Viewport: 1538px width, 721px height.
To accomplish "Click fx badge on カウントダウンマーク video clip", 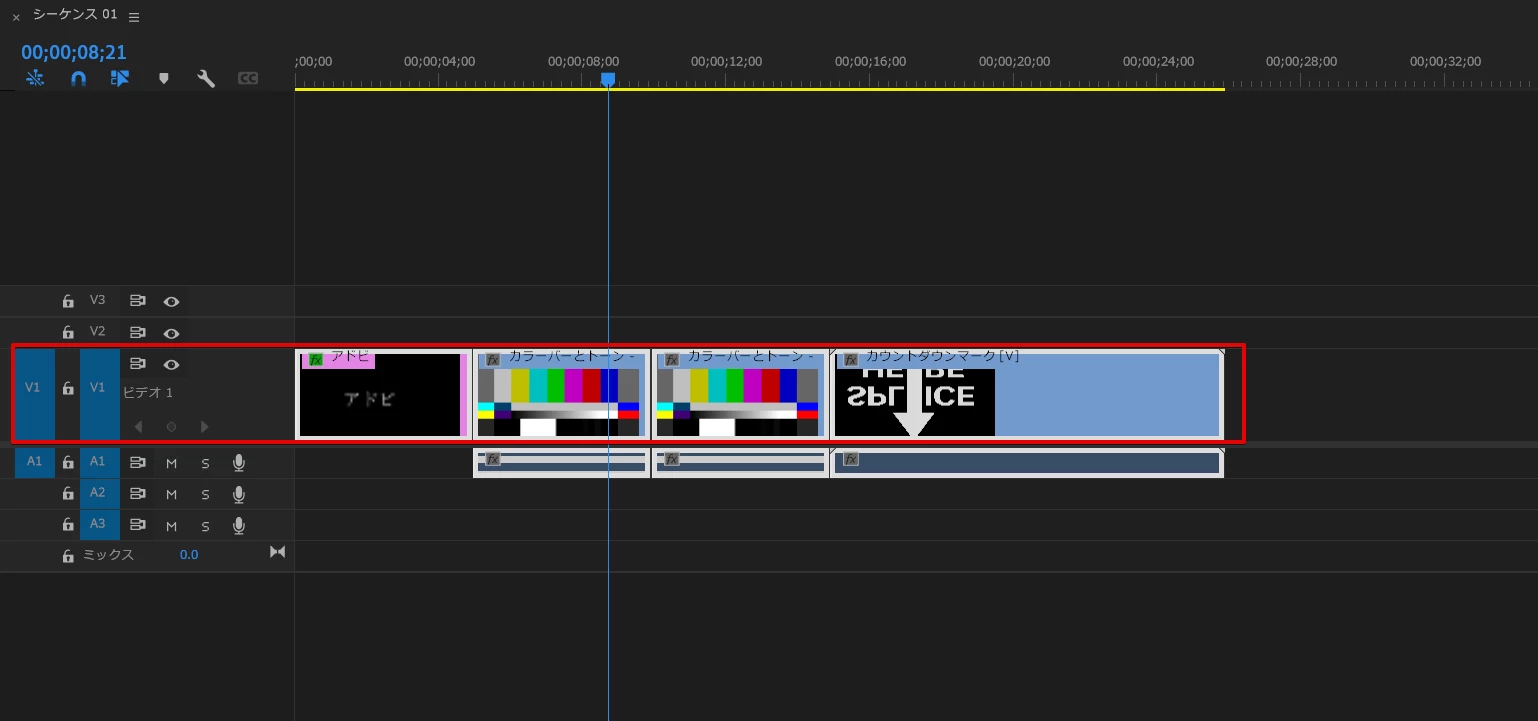I will point(851,359).
